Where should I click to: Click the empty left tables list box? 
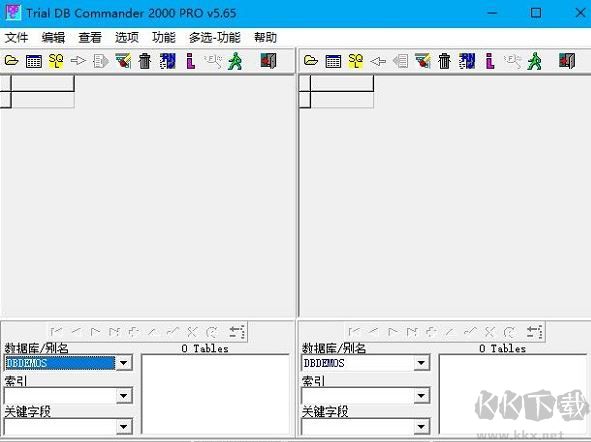coord(216,394)
